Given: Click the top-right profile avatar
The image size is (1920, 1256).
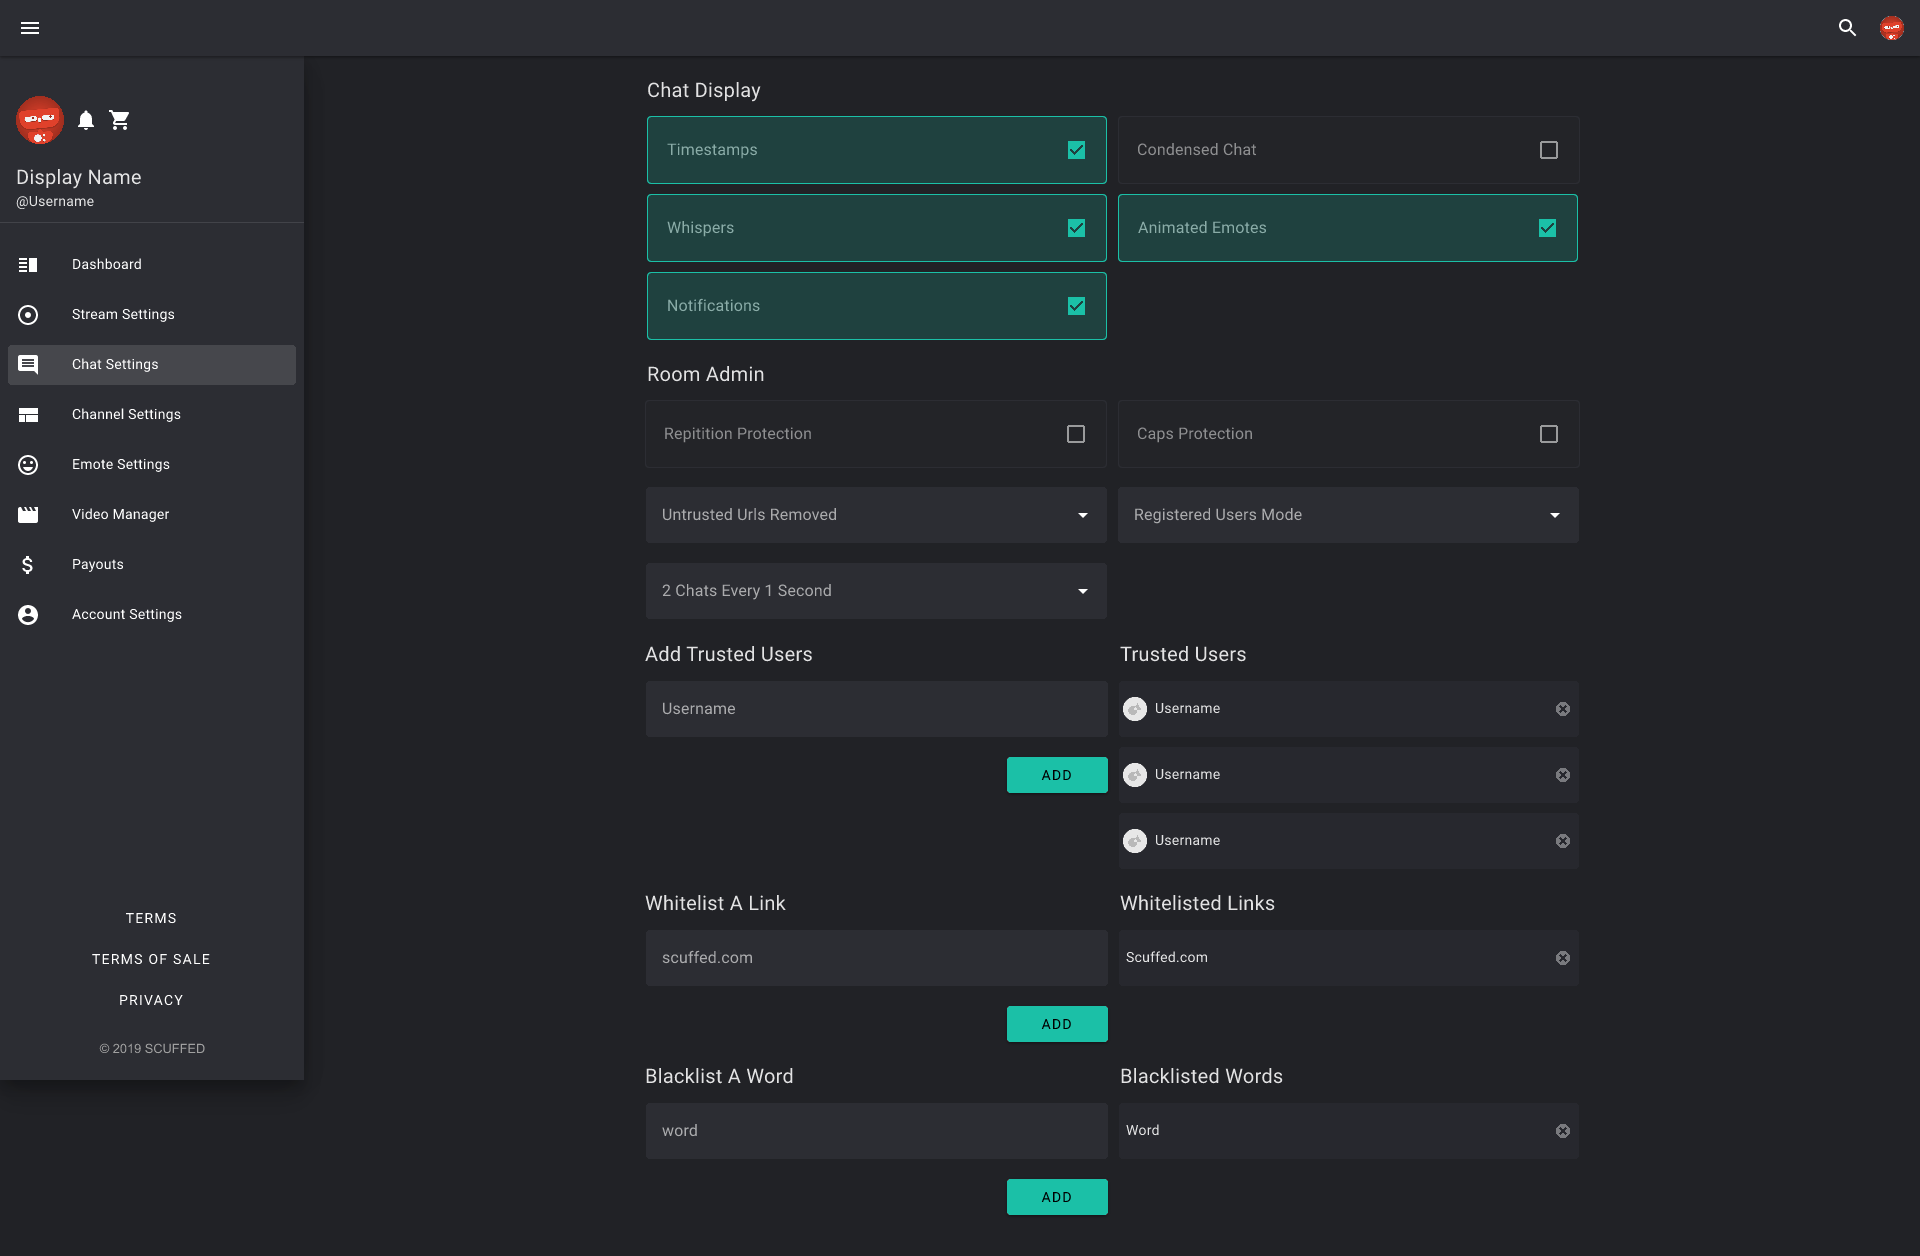Looking at the screenshot, I should 1891,28.
